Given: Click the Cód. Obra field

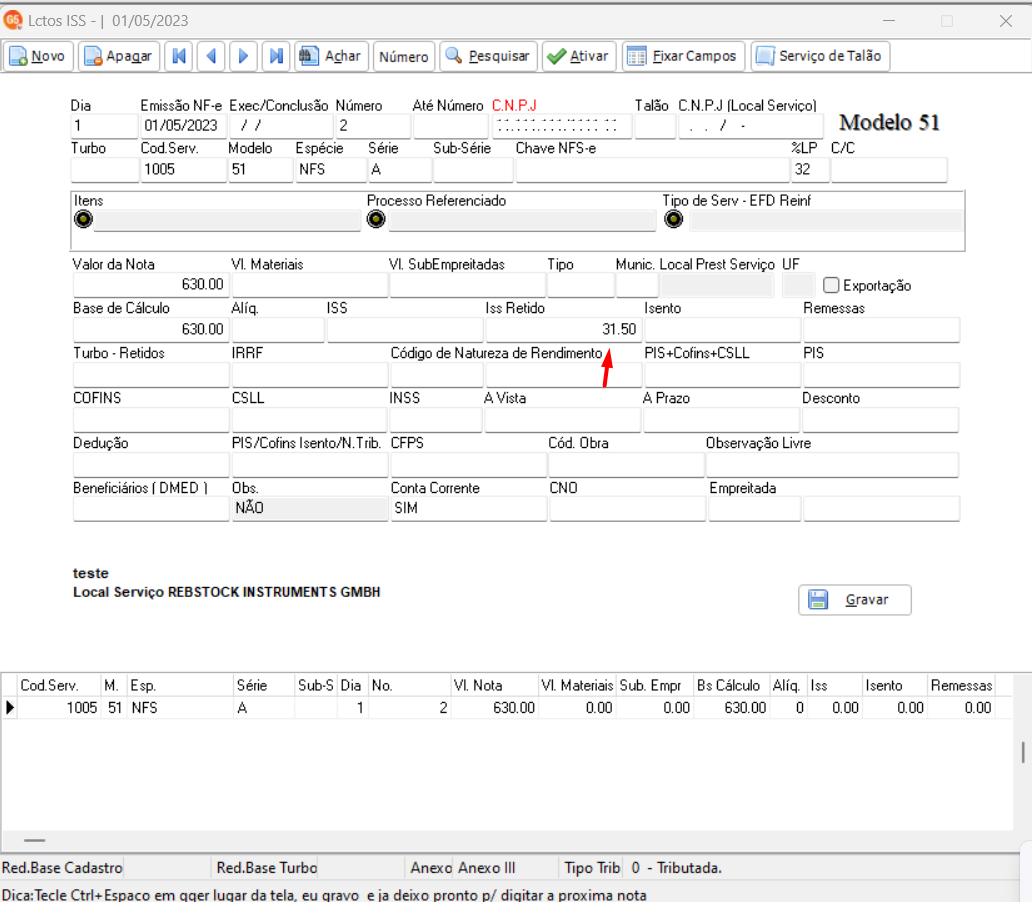Looking at the screenshot, I should pos(627,465).
